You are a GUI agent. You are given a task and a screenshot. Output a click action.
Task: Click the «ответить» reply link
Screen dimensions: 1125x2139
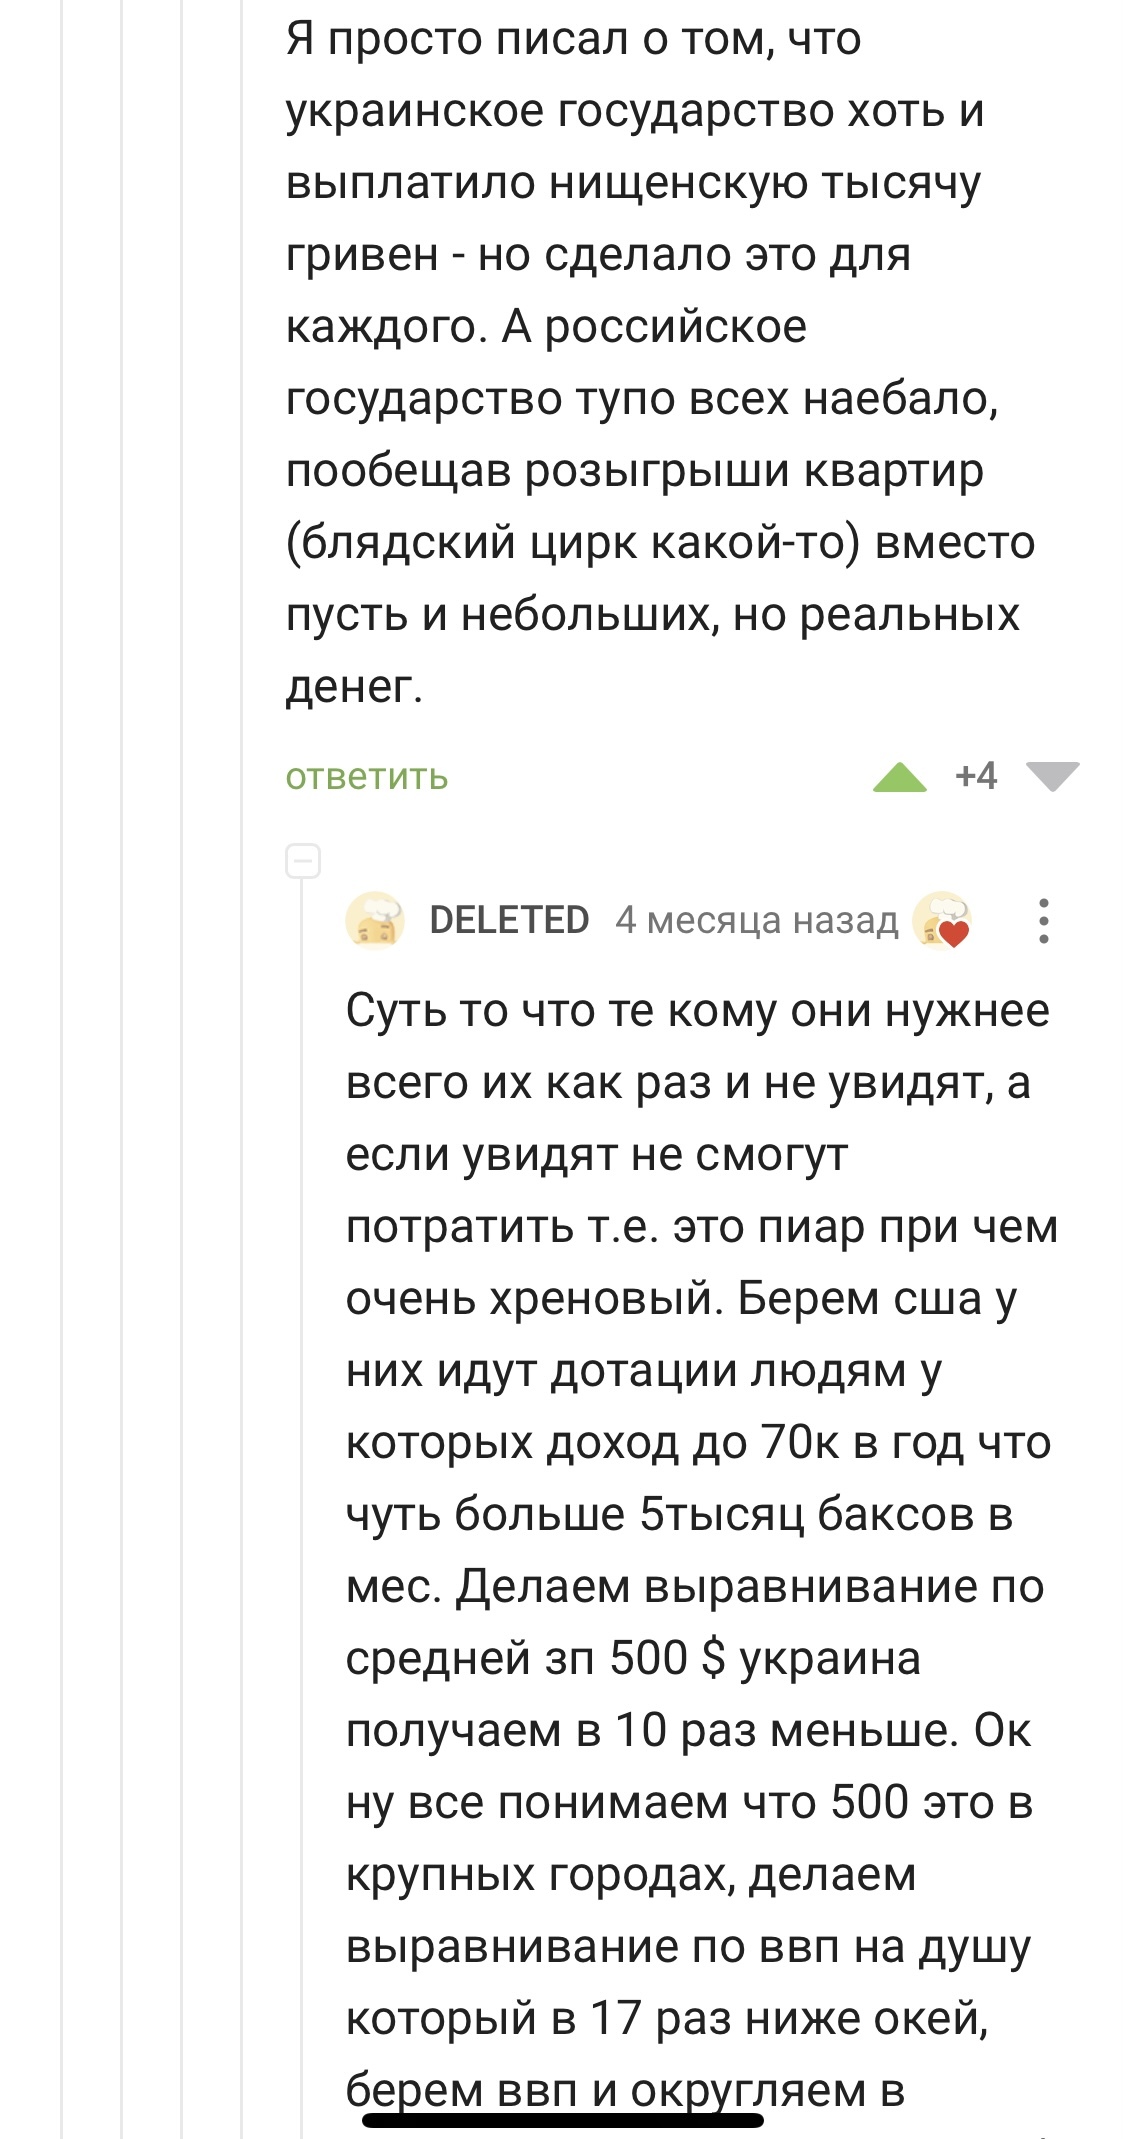pyautogui.click(x=367, y=777)
